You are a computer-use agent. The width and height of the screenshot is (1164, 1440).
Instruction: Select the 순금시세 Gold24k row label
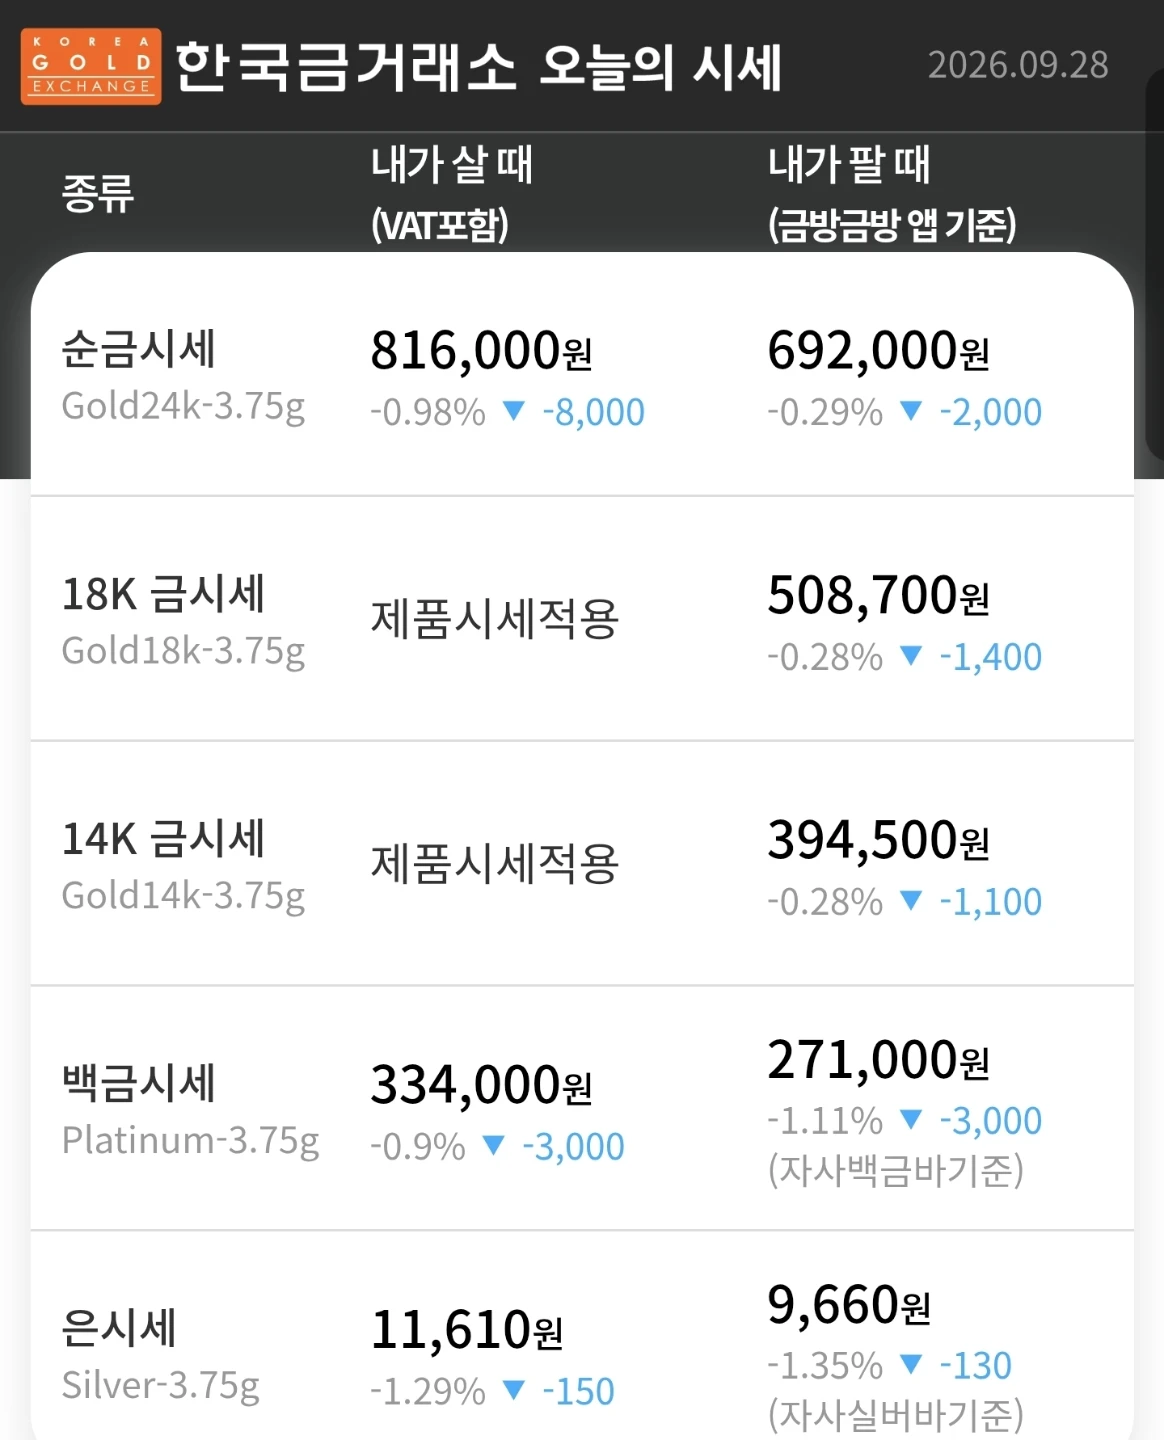(x=183, y=377)
